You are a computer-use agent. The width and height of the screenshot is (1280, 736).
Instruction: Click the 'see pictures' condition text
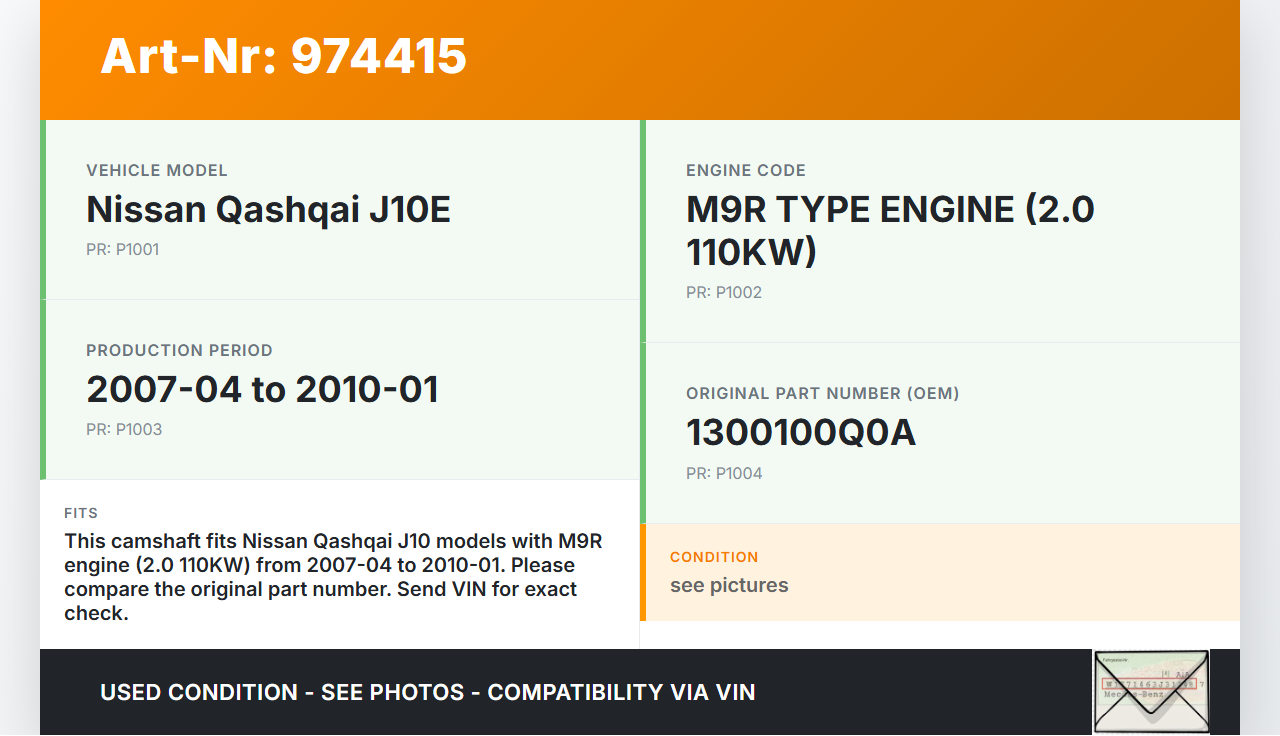pos(729,586)
